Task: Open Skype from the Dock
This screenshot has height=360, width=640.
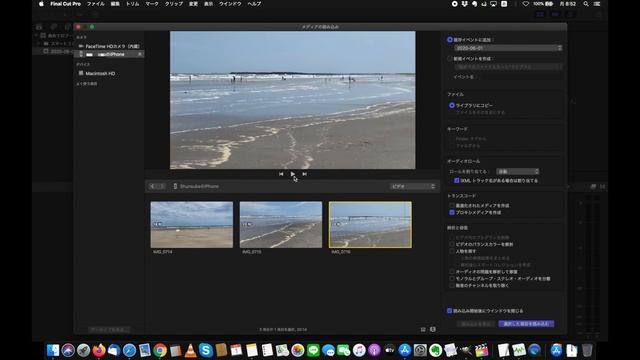Action: point(206,350)
